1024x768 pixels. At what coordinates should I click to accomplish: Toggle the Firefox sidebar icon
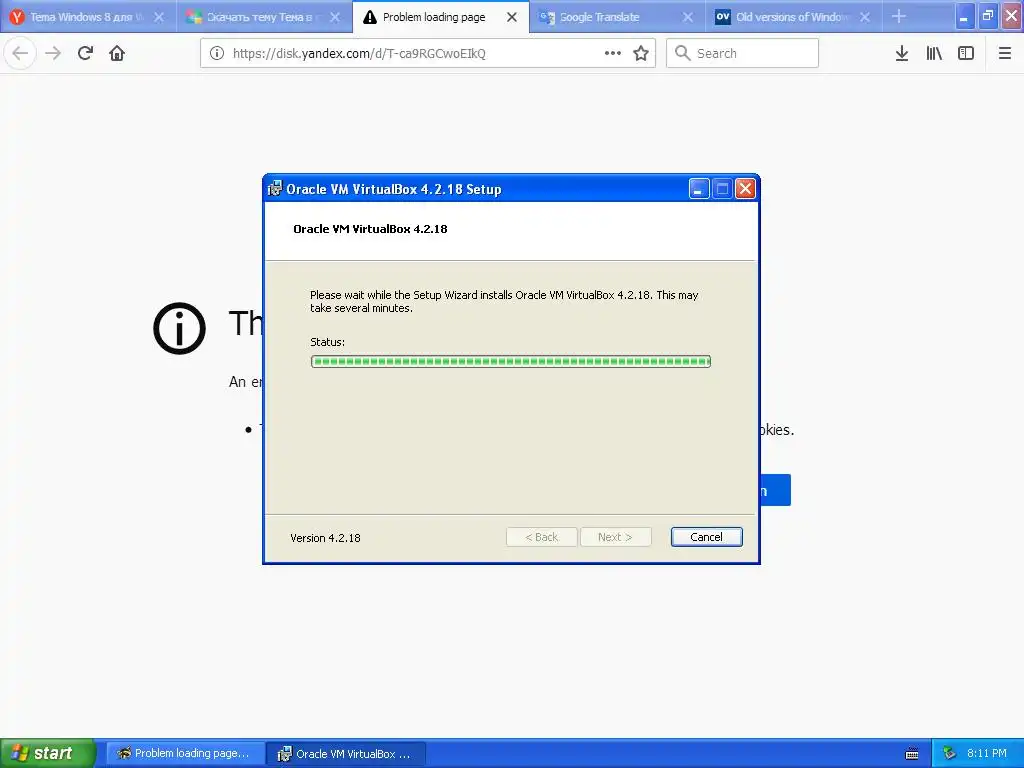click(966, 54)
